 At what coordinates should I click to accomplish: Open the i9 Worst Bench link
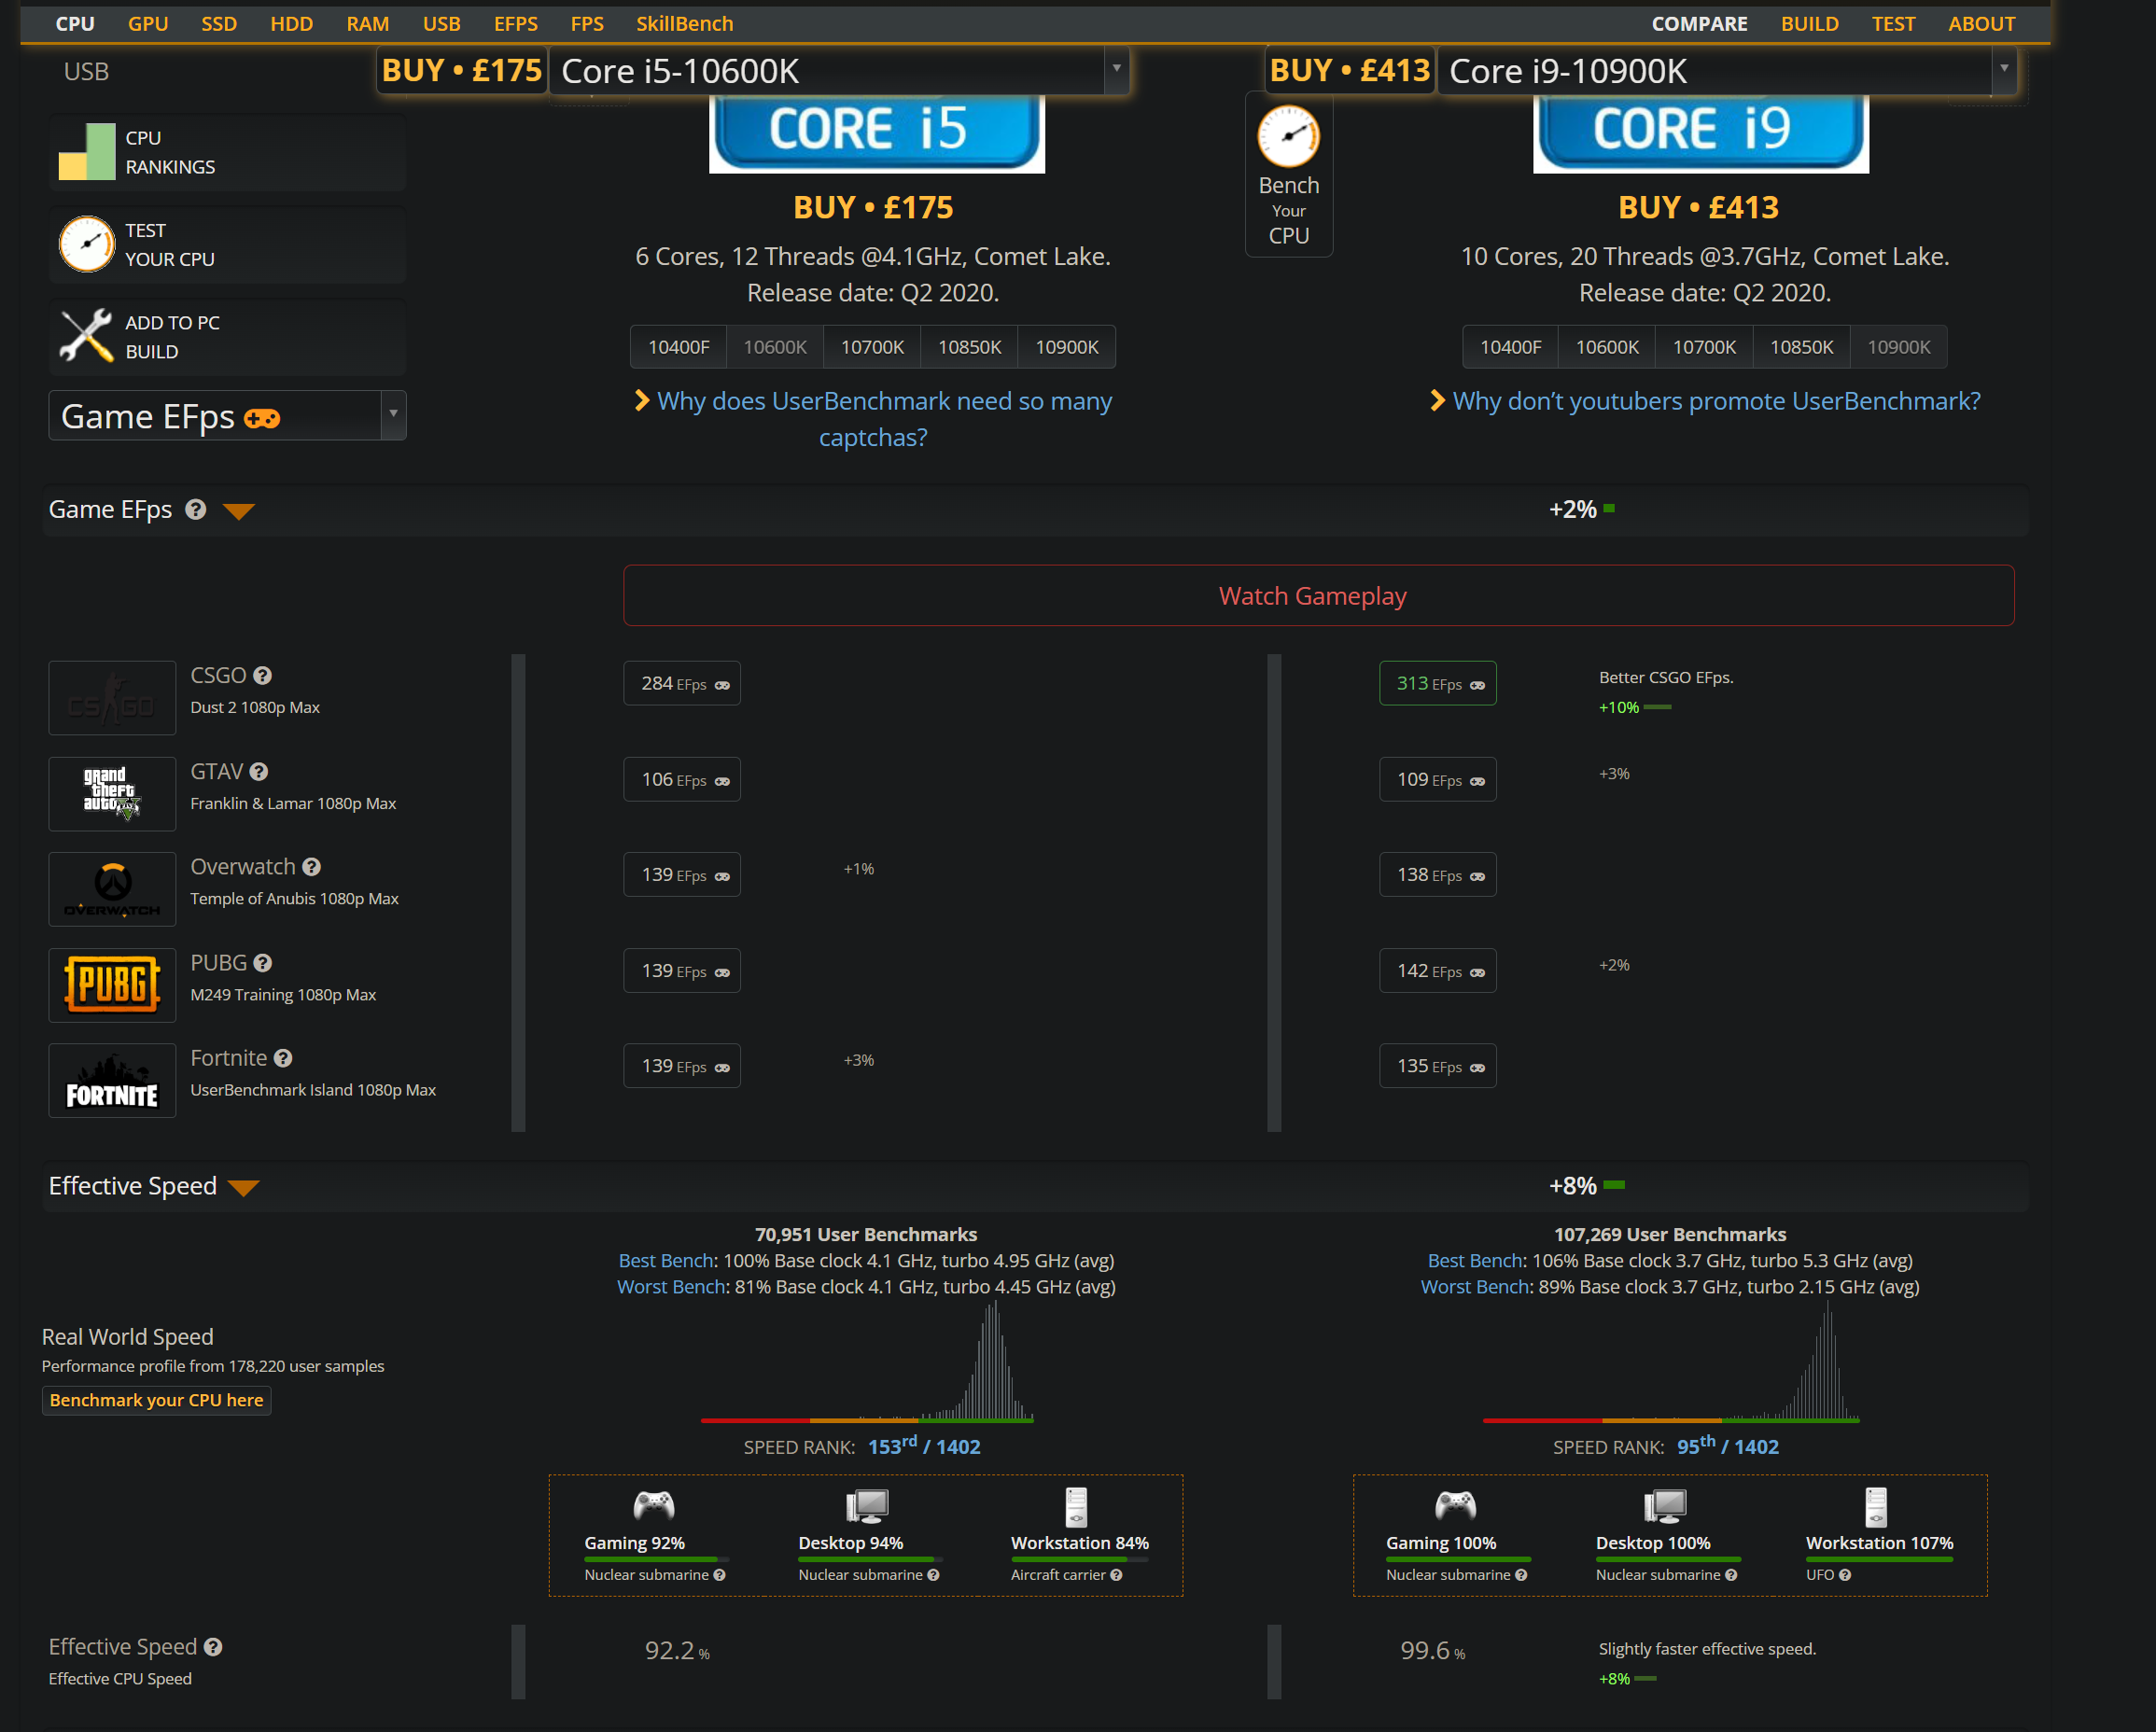coord(1474,1287)
